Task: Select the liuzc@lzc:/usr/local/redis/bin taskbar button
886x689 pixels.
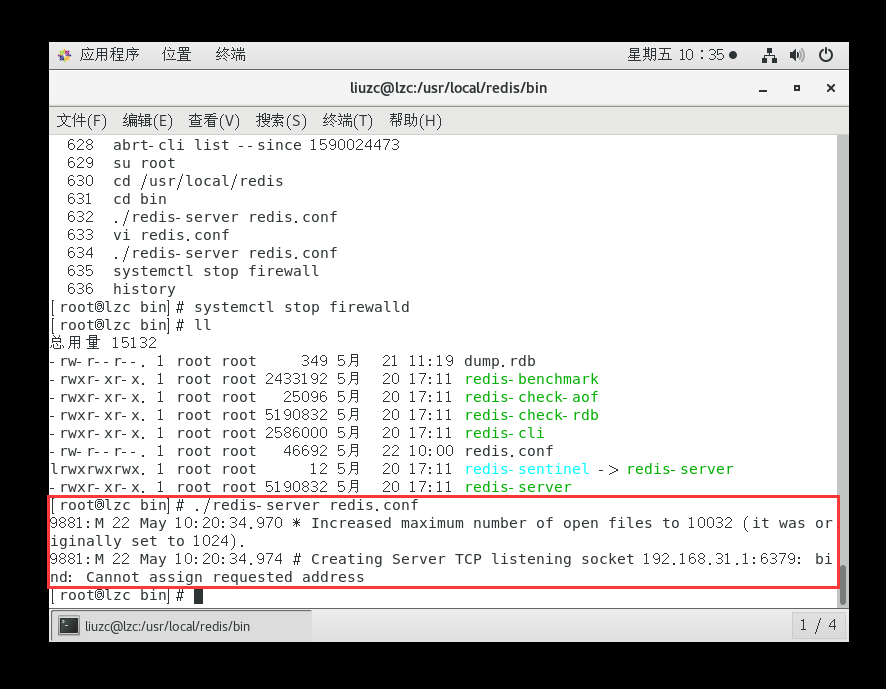Action: (x=181, y=626)
